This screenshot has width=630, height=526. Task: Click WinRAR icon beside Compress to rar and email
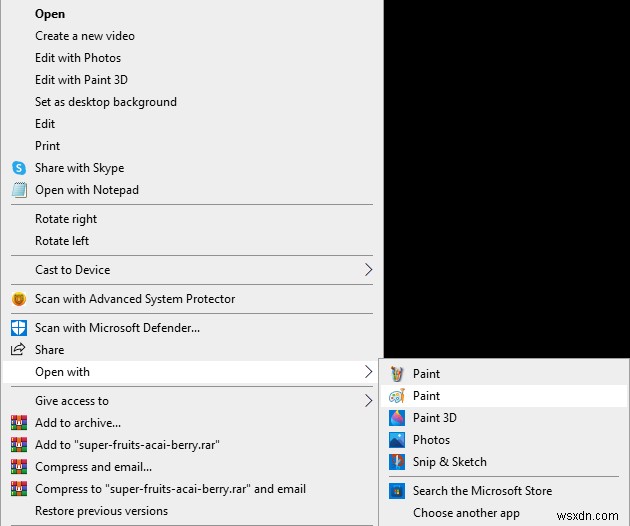19,489
